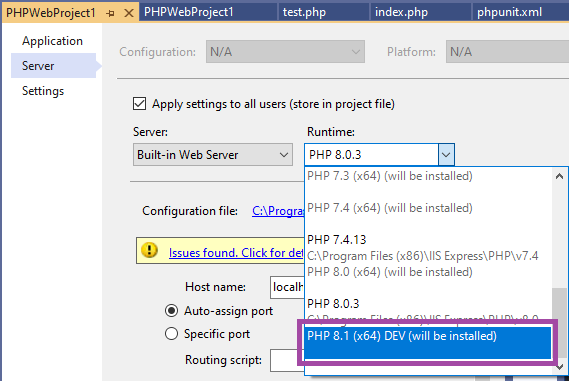Choose PHP 7.4 (x64) will be installed
This screenshot has width=569, height=381.
(x=428, y=216)
